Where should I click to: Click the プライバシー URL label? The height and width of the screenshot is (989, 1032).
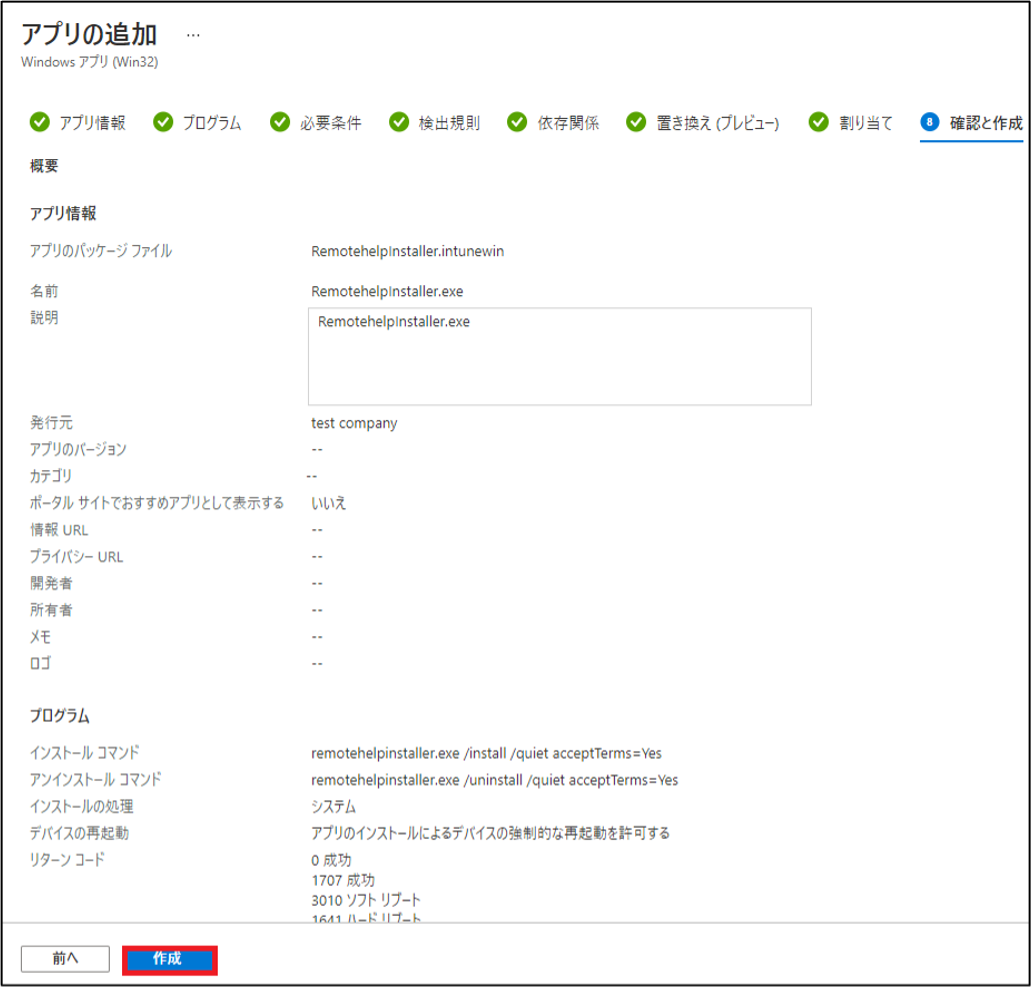tap(76, 557)
